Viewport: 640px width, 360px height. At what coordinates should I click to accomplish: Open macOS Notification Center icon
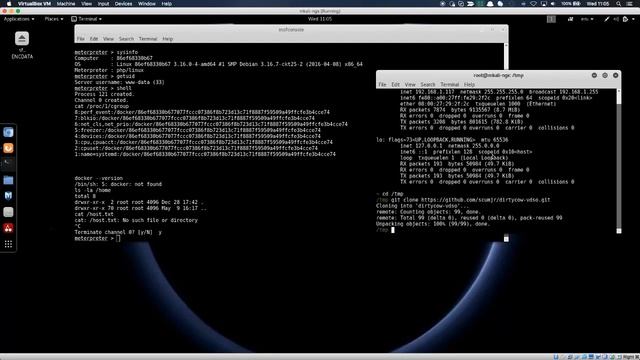(x=630, y=4)
